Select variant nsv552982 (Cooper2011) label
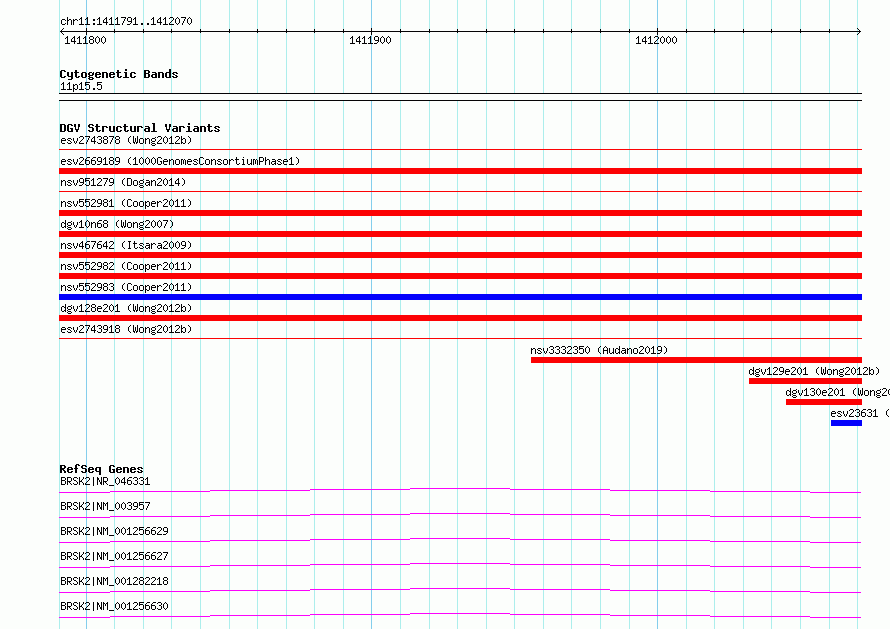This screenshot has width=890, height=629. (126, 266)
